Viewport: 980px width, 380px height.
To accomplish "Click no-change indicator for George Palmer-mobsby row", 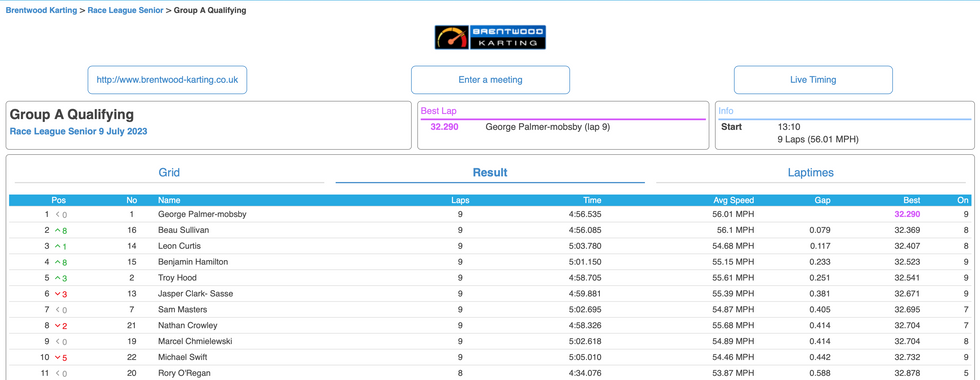I will (x=61, y=214).
